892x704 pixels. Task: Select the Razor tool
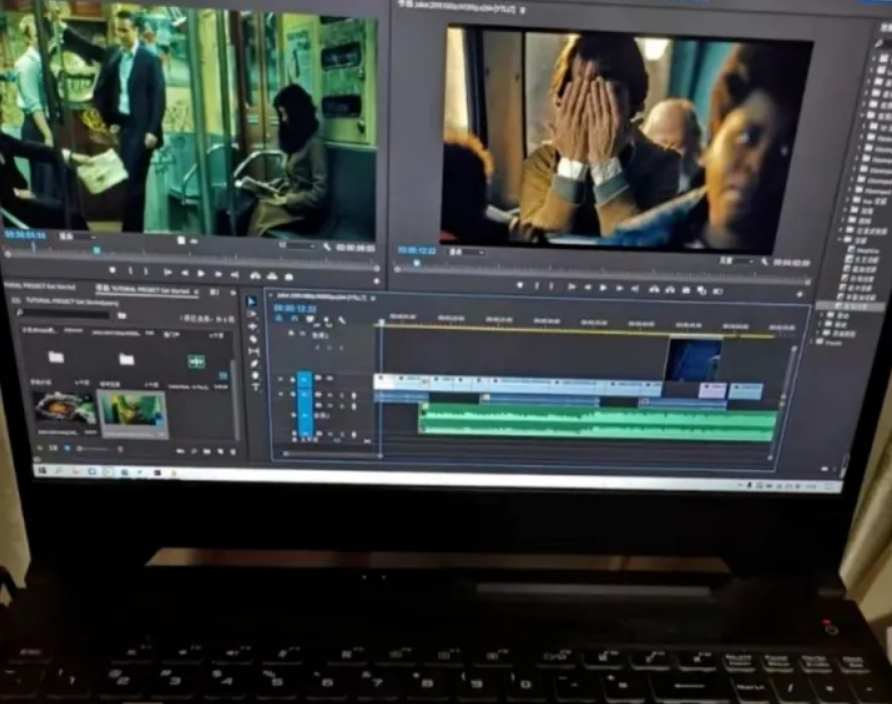point(254,339)
